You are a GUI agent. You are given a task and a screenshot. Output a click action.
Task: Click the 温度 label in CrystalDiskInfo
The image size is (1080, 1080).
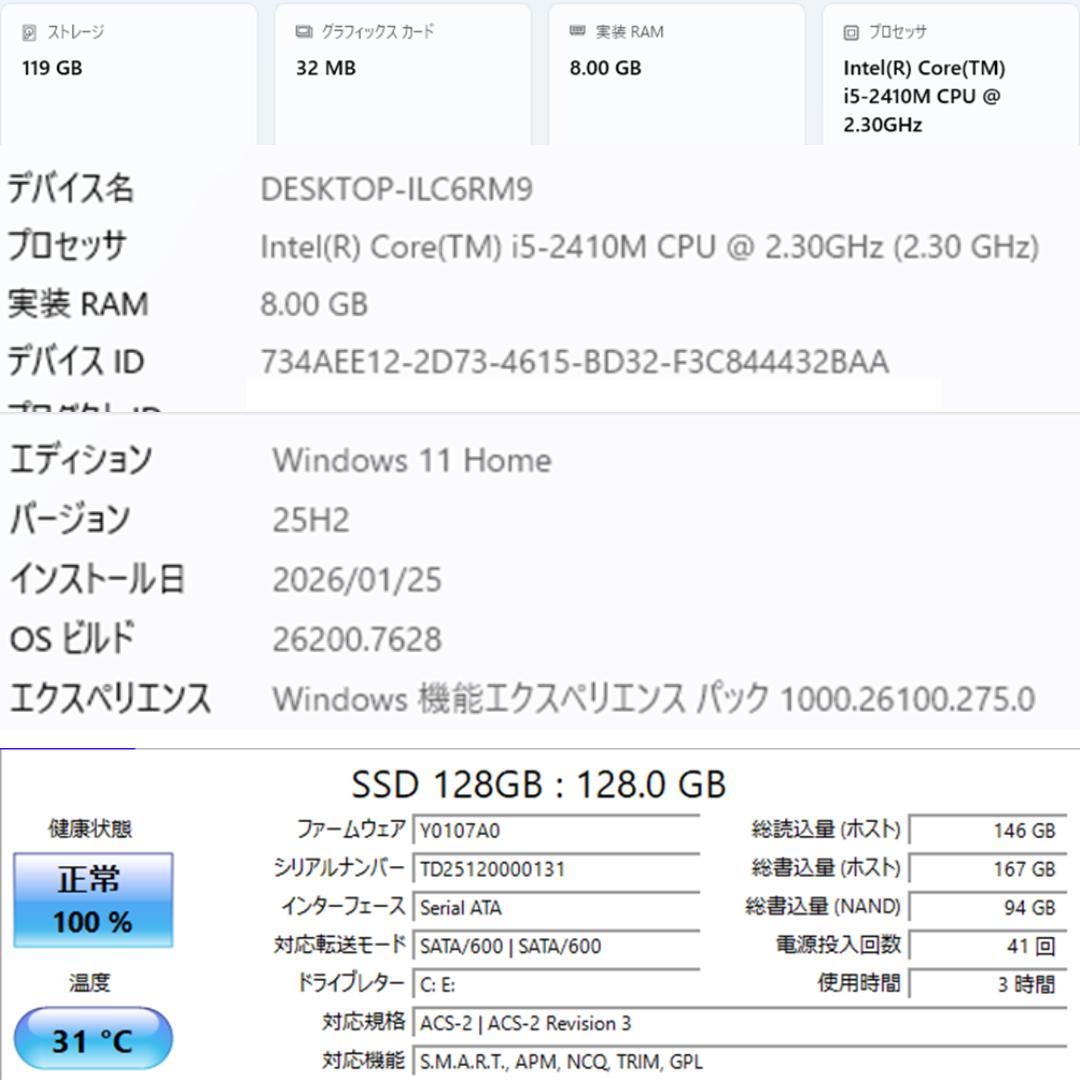click(92, 983)
